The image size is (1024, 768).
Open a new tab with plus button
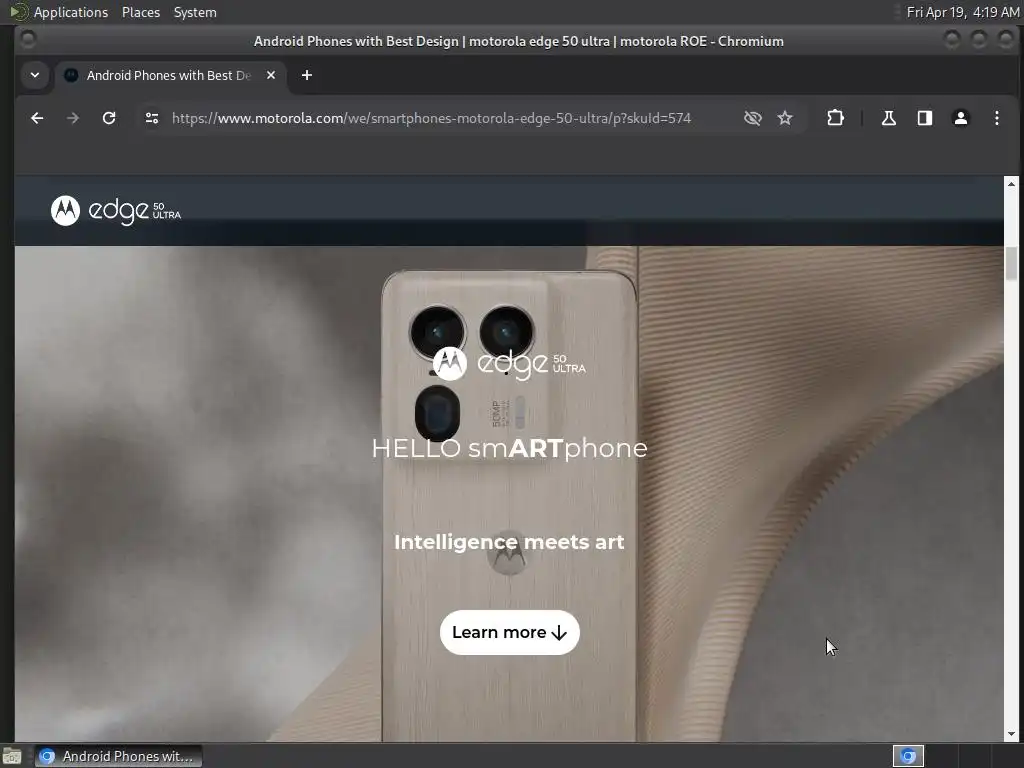(306, 75)
